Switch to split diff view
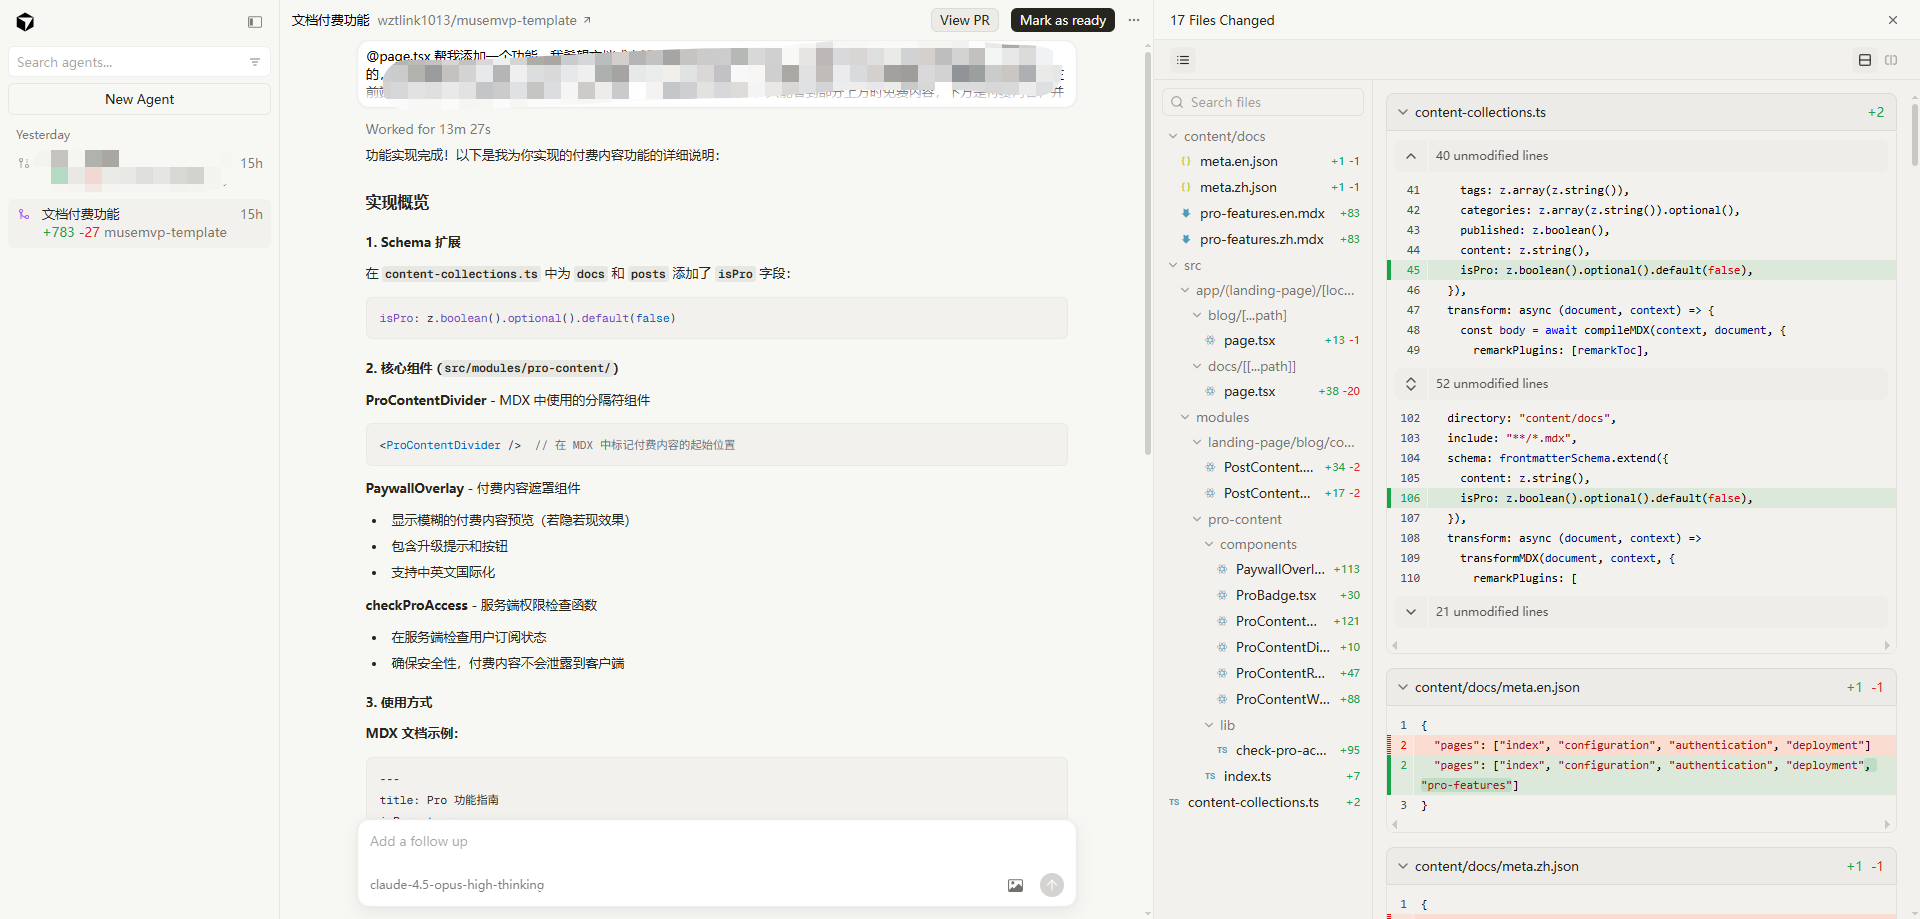 coord(1891,60)
